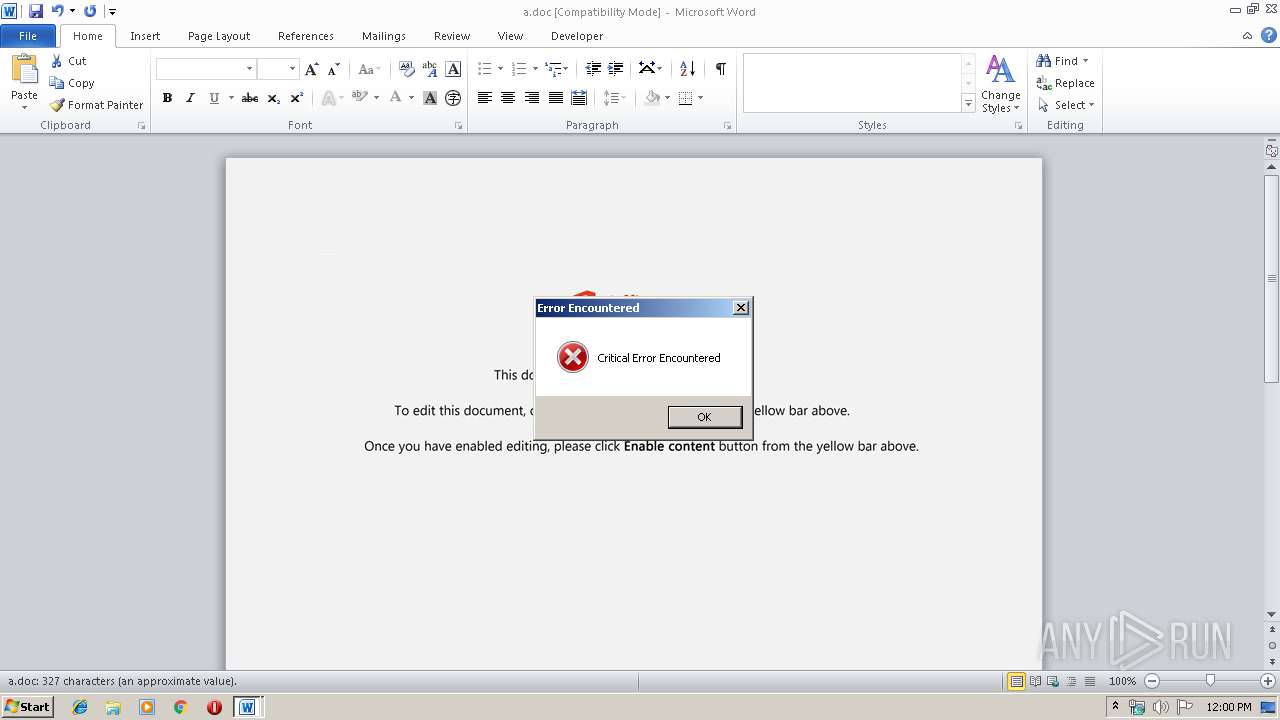This screenshot has width=1280, height=720.
Task: Expand the Underline style arrow
Action: (231, 98)
